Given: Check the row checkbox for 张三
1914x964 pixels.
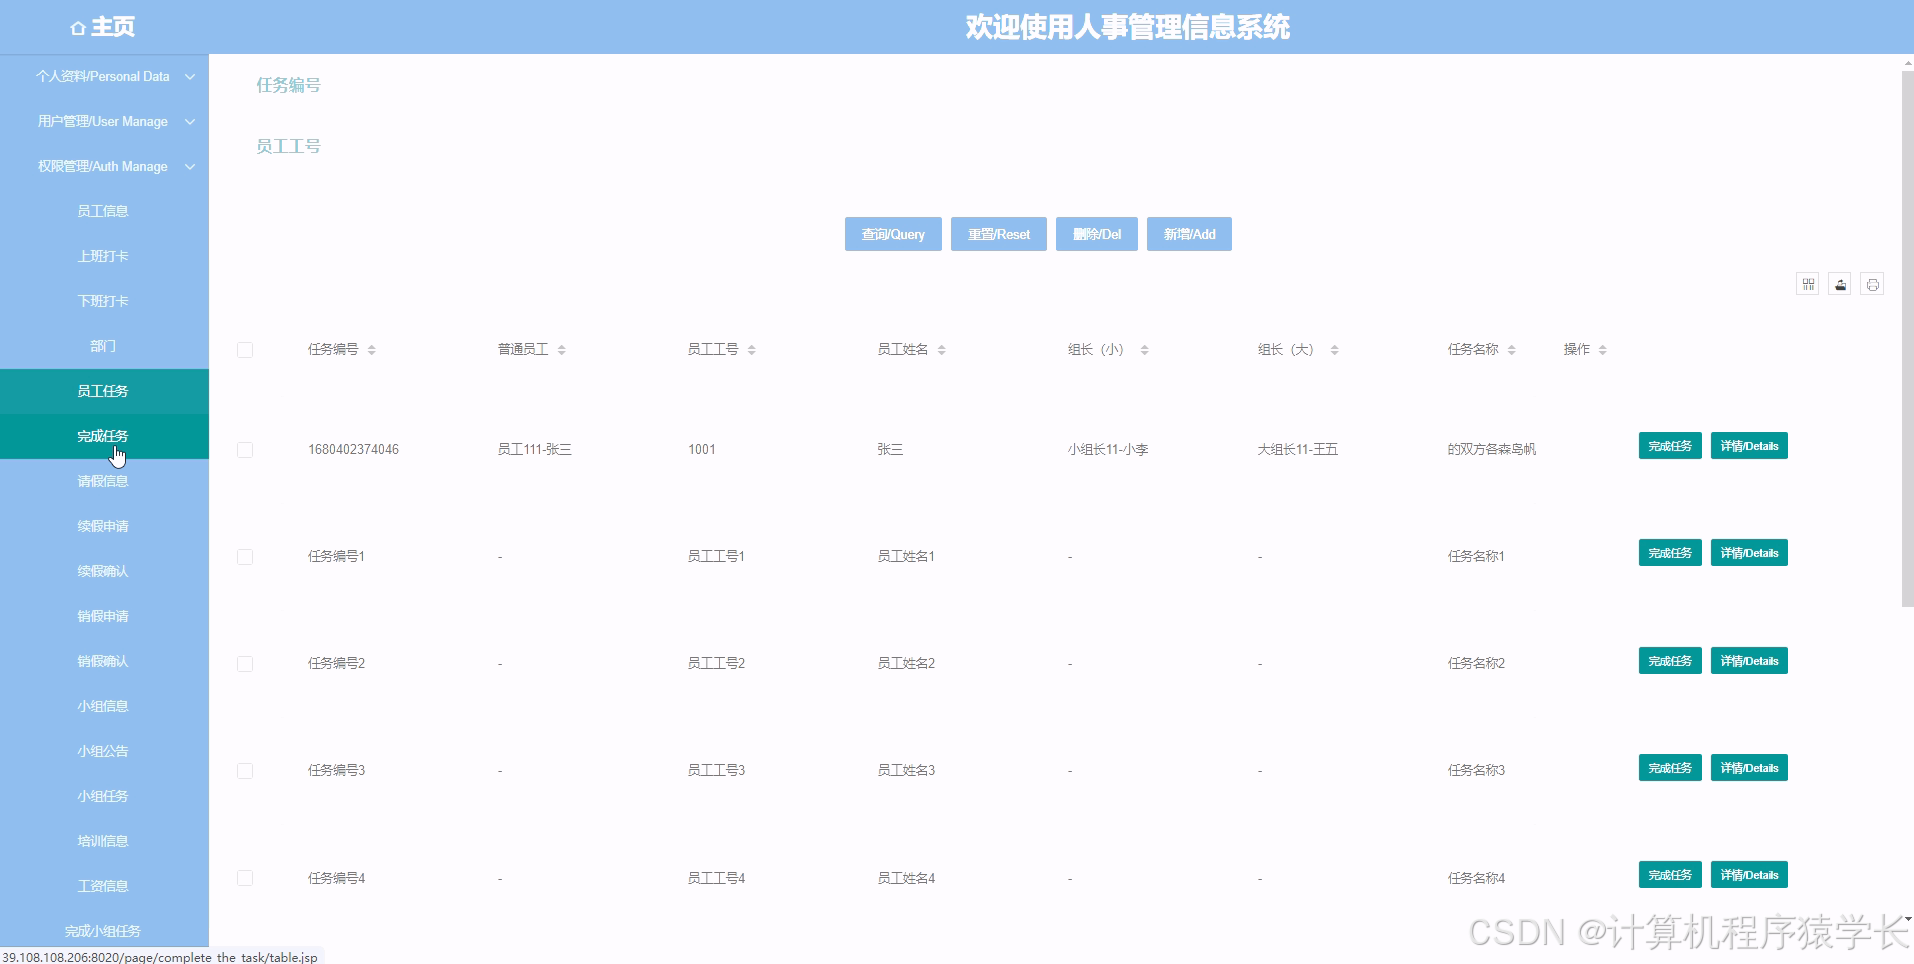Looking at the screenshot, I should click(x=245, y=449).
